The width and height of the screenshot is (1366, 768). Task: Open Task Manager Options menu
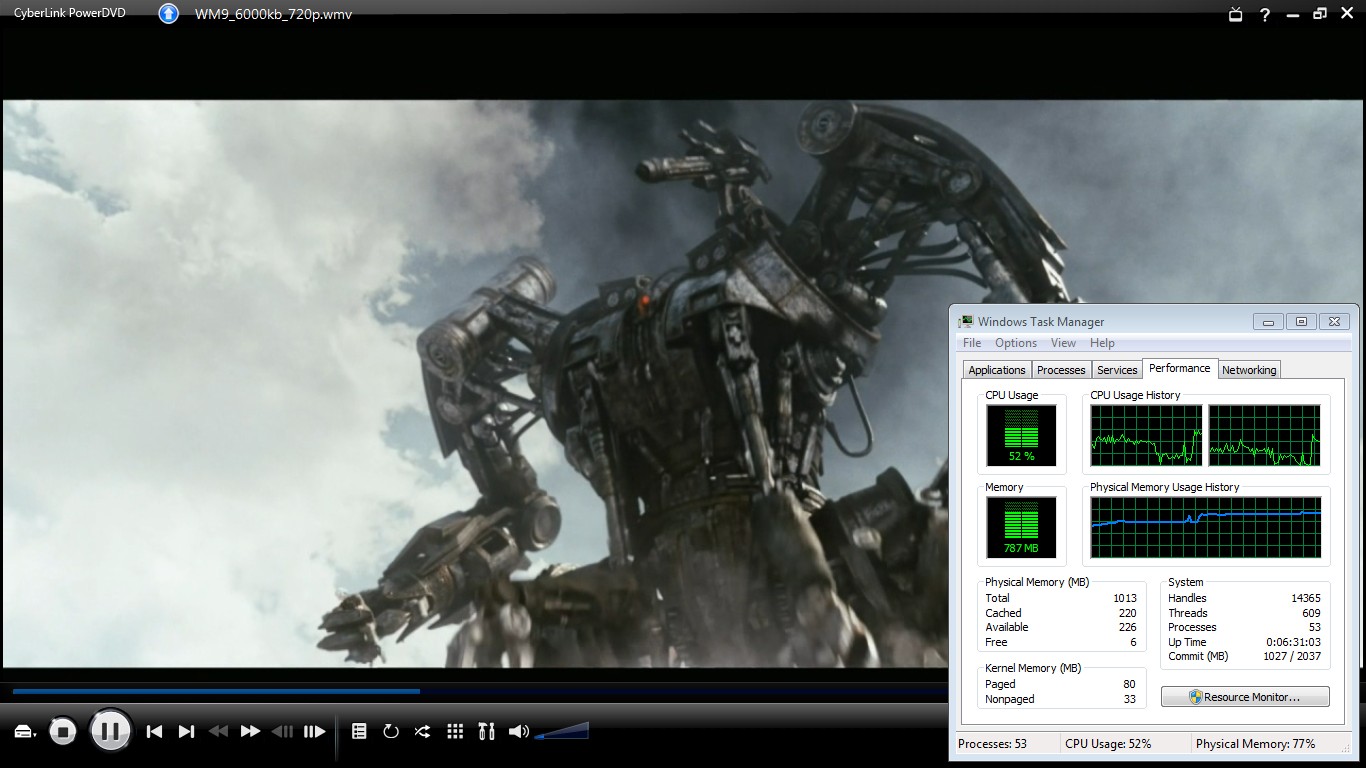pyautogui.click(x=1016, y=343)
